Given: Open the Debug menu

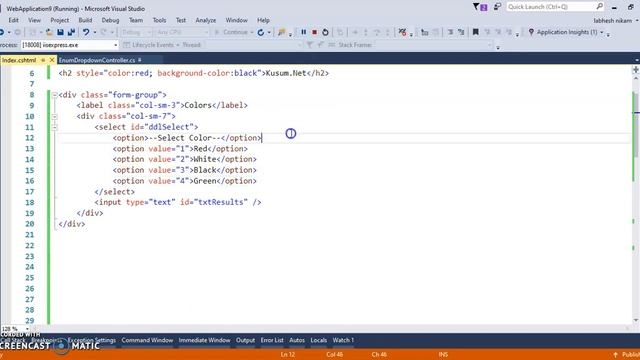Looking at the screenshot, I should 110,20.
